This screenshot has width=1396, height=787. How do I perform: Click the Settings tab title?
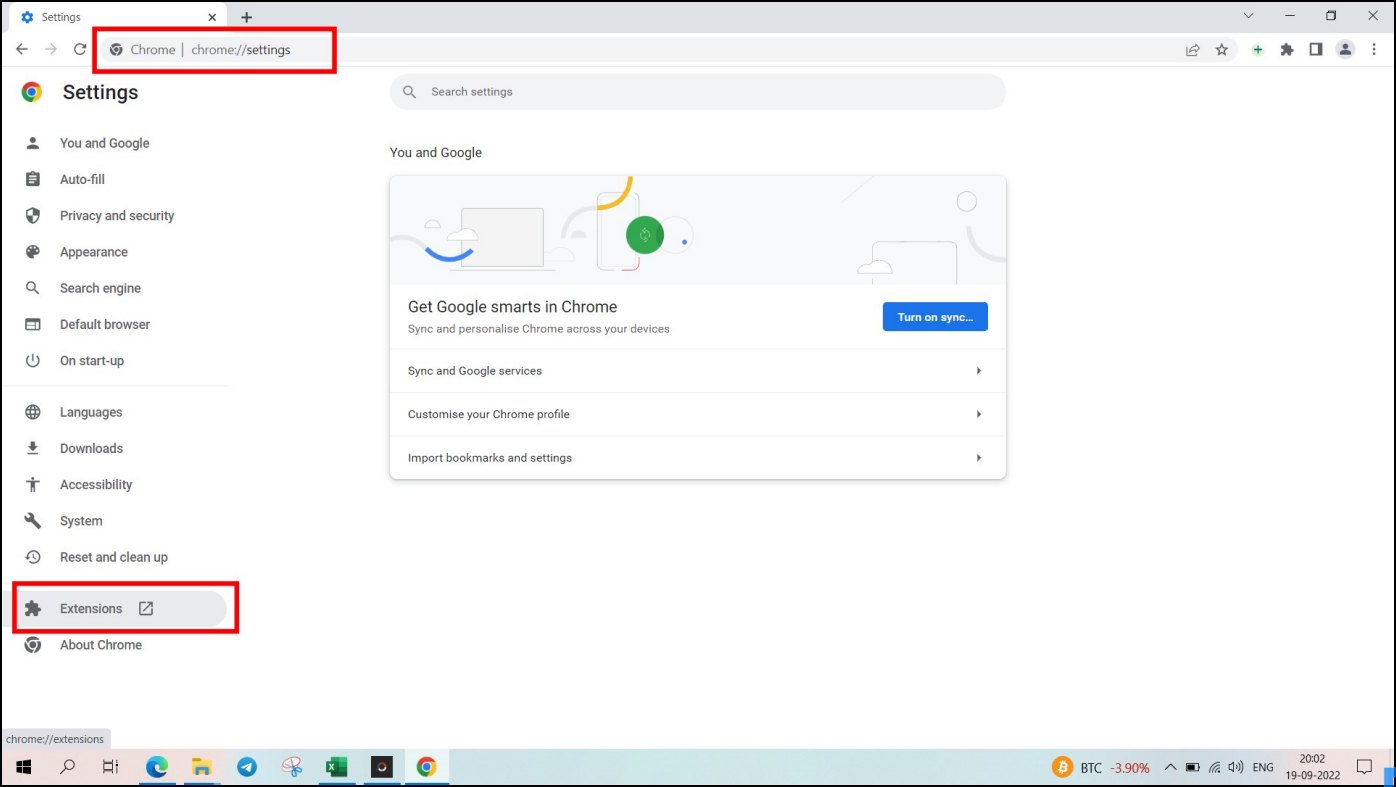click(x=62, y=17)
